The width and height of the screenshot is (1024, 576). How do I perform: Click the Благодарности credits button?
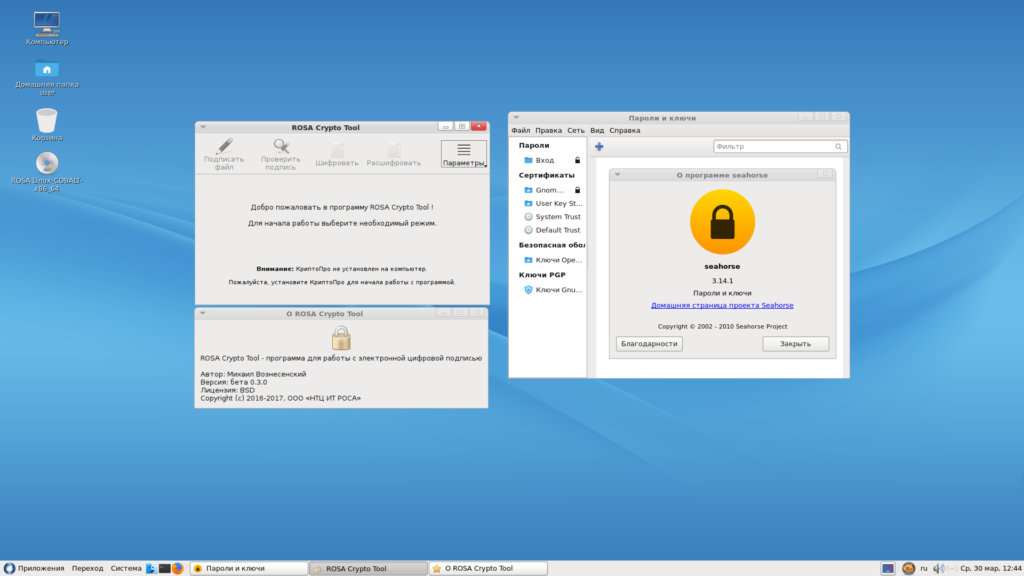[649, 344]
